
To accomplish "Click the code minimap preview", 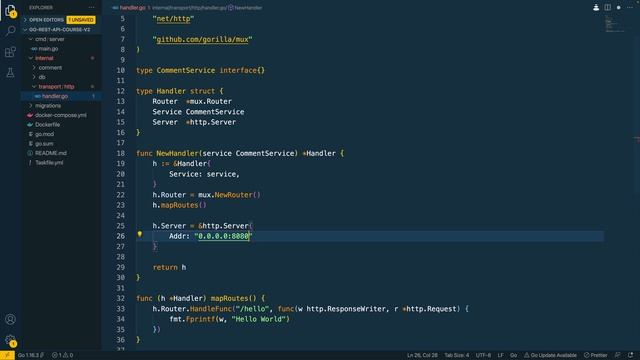I will pyautogui.click(x=615, y=24).
